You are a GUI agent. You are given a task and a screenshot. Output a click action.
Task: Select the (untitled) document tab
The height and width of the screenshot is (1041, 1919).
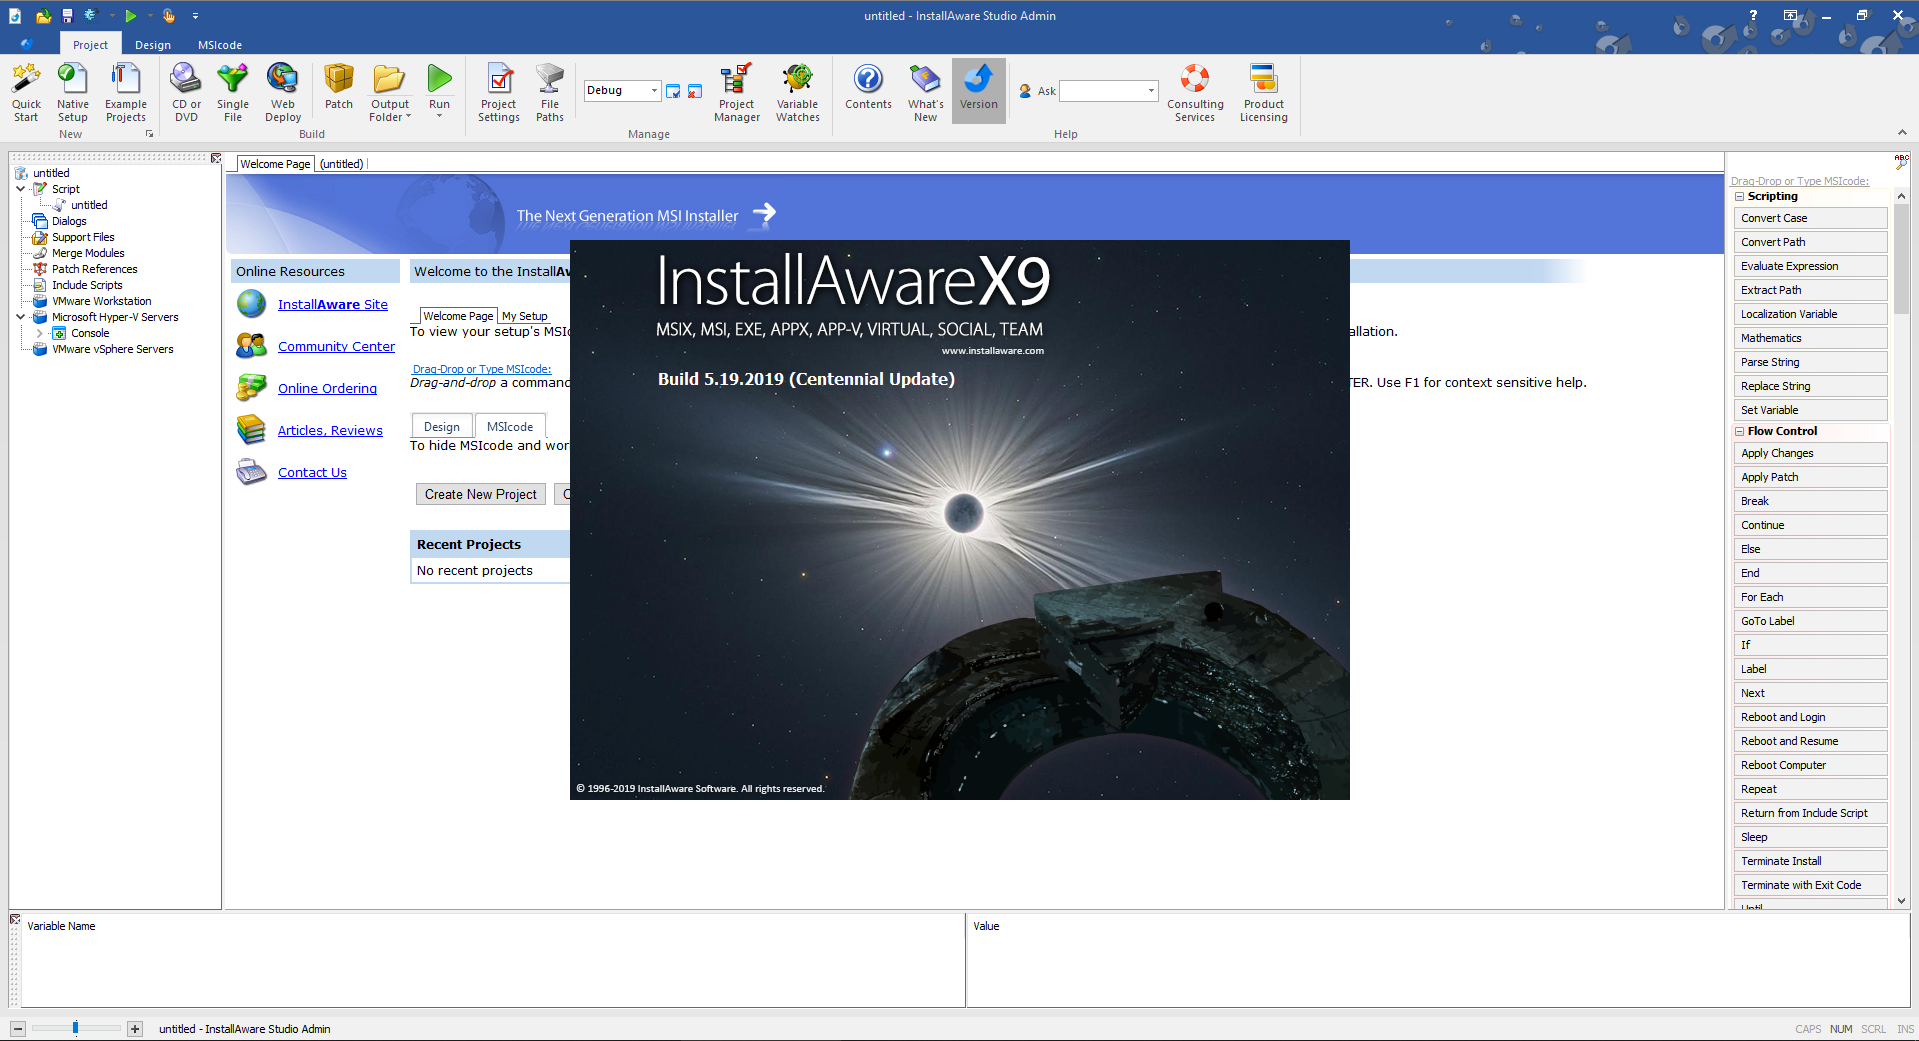342,164
